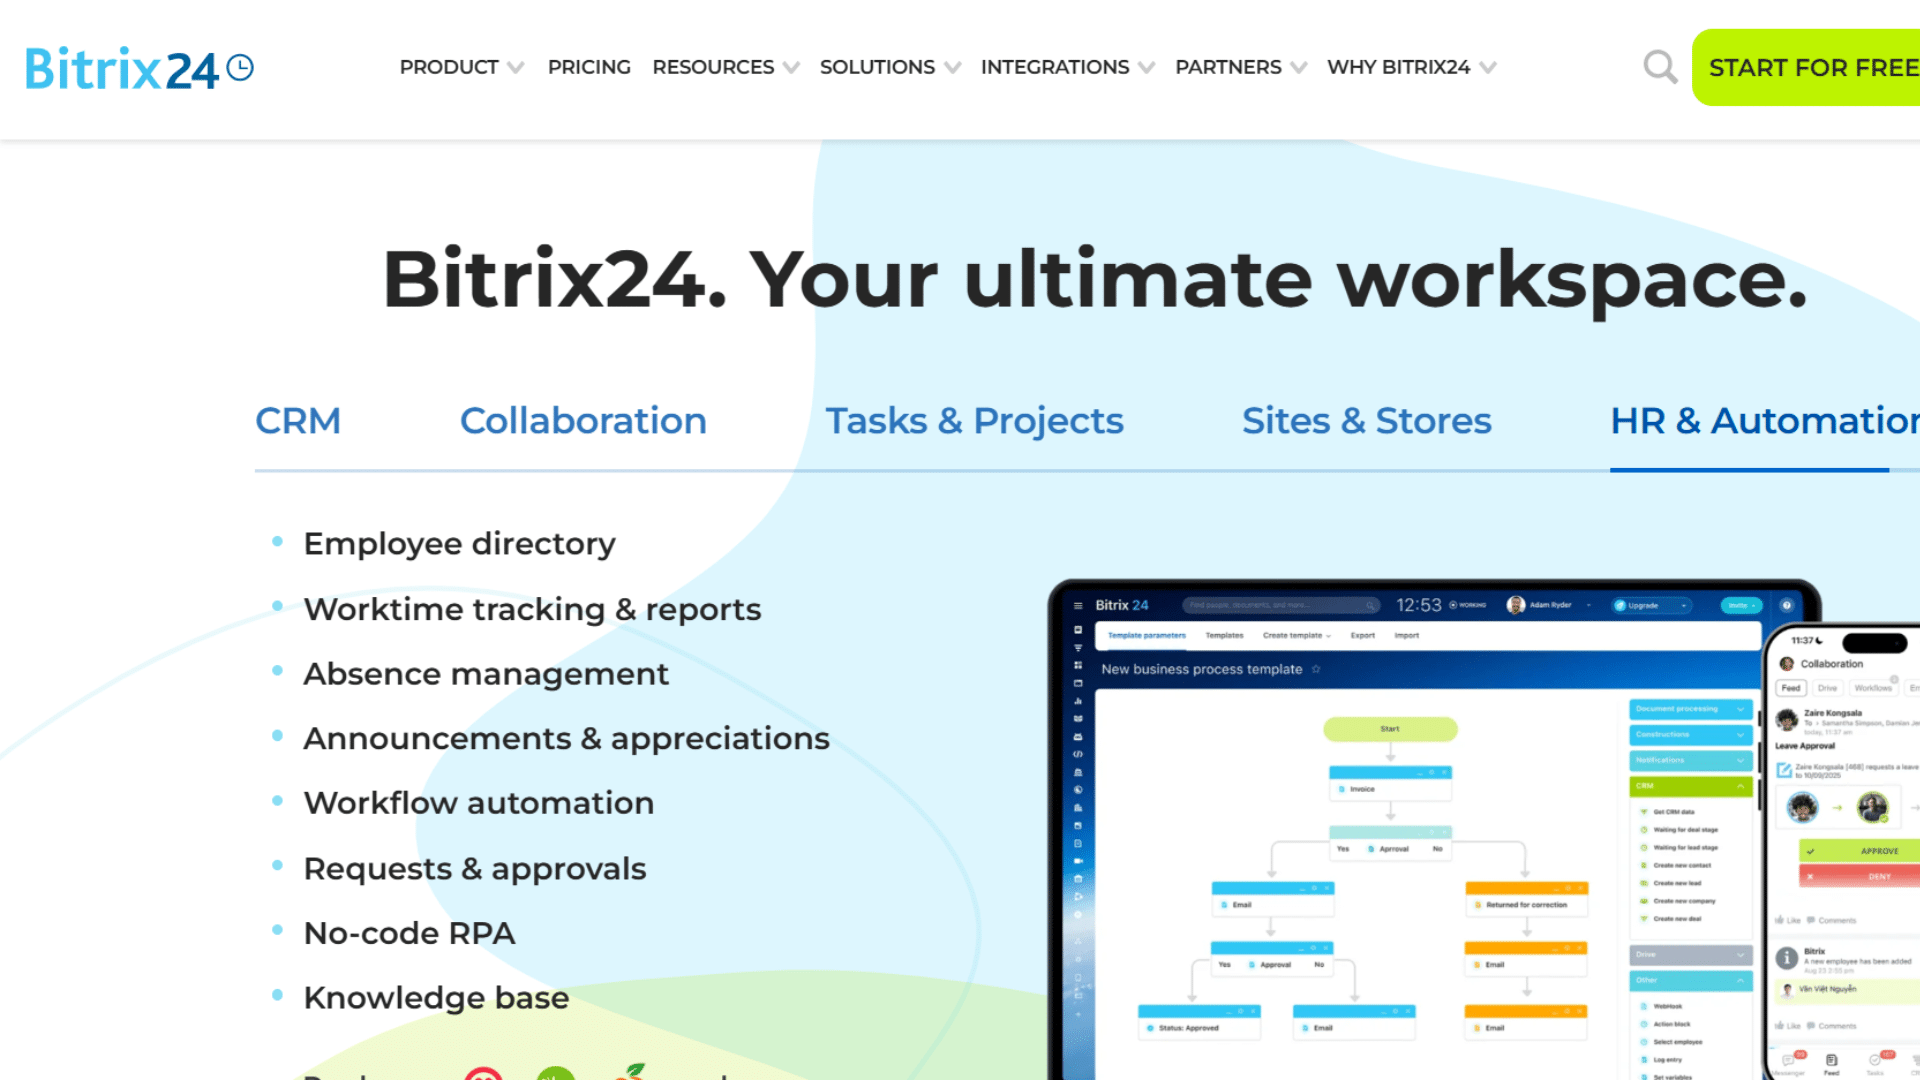Click 'Workflow automation' list item
The image size is (1920, 1080).
[478, 803]
